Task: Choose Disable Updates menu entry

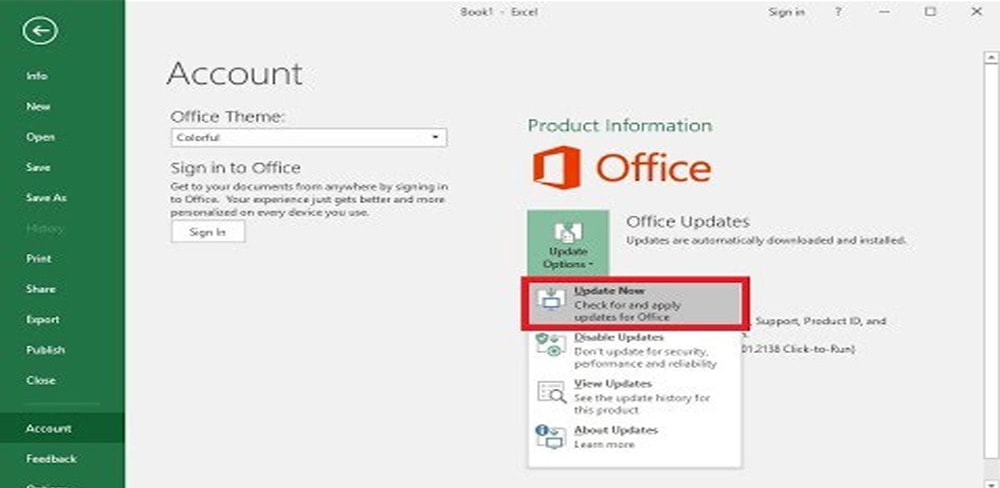Action: click(x=635, y=350)
